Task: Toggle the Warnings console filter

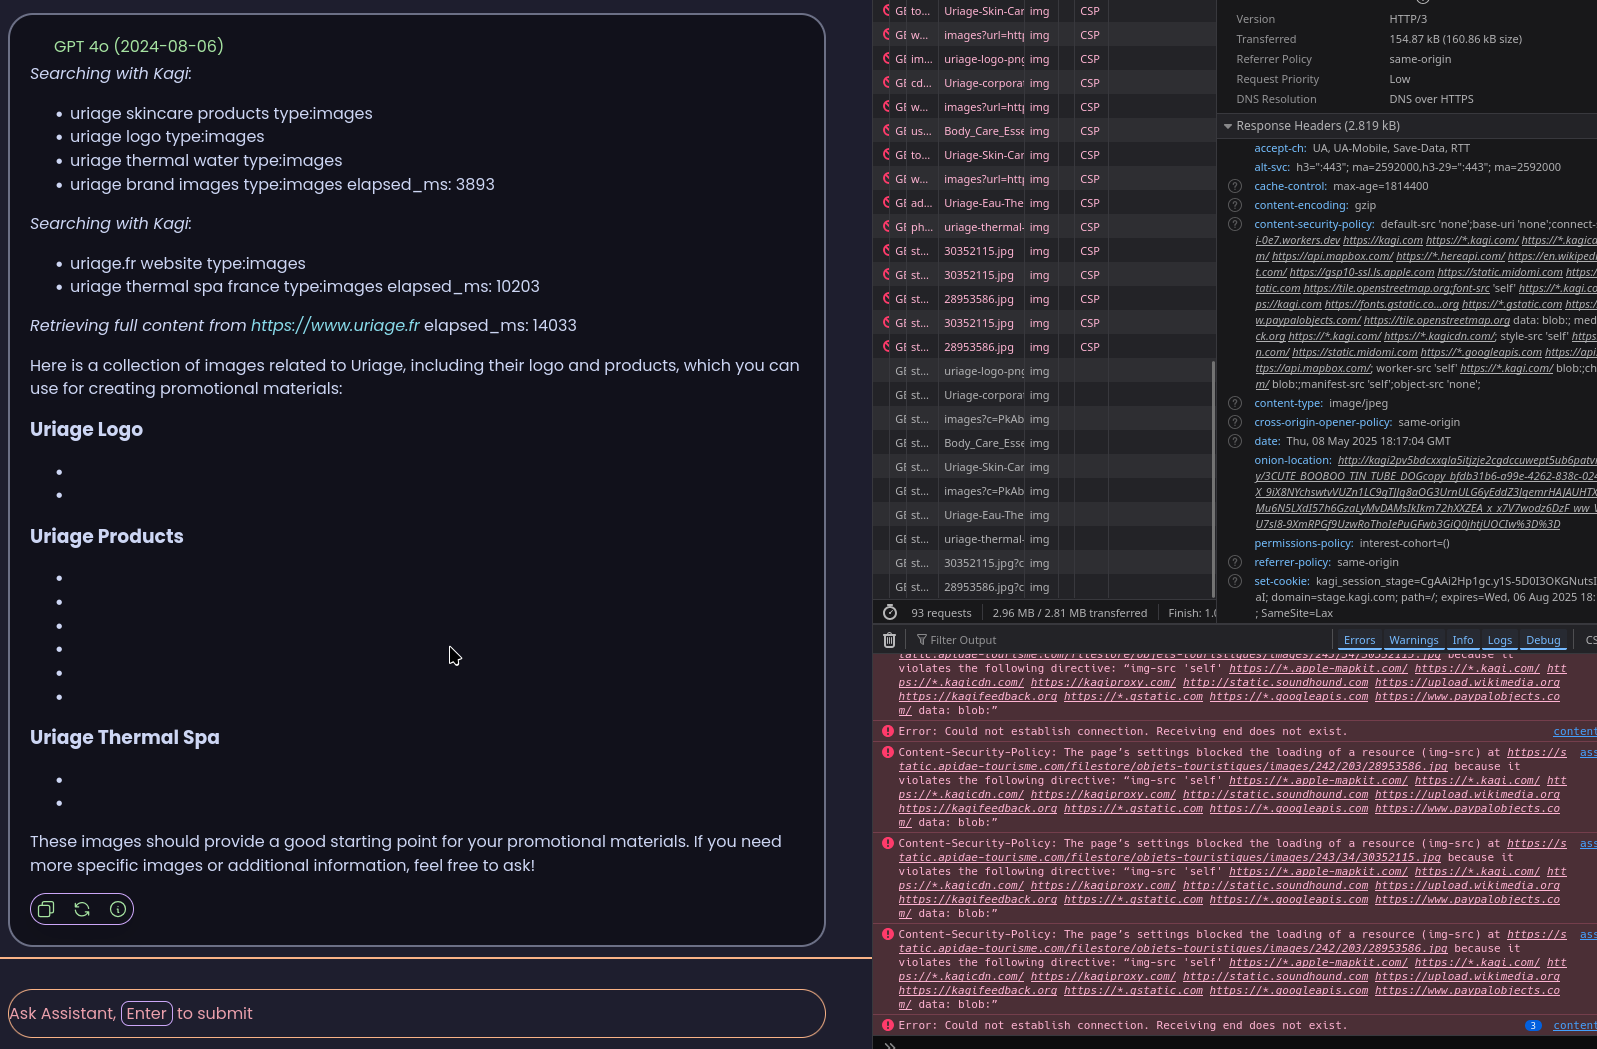Action: pos(1413,640)
